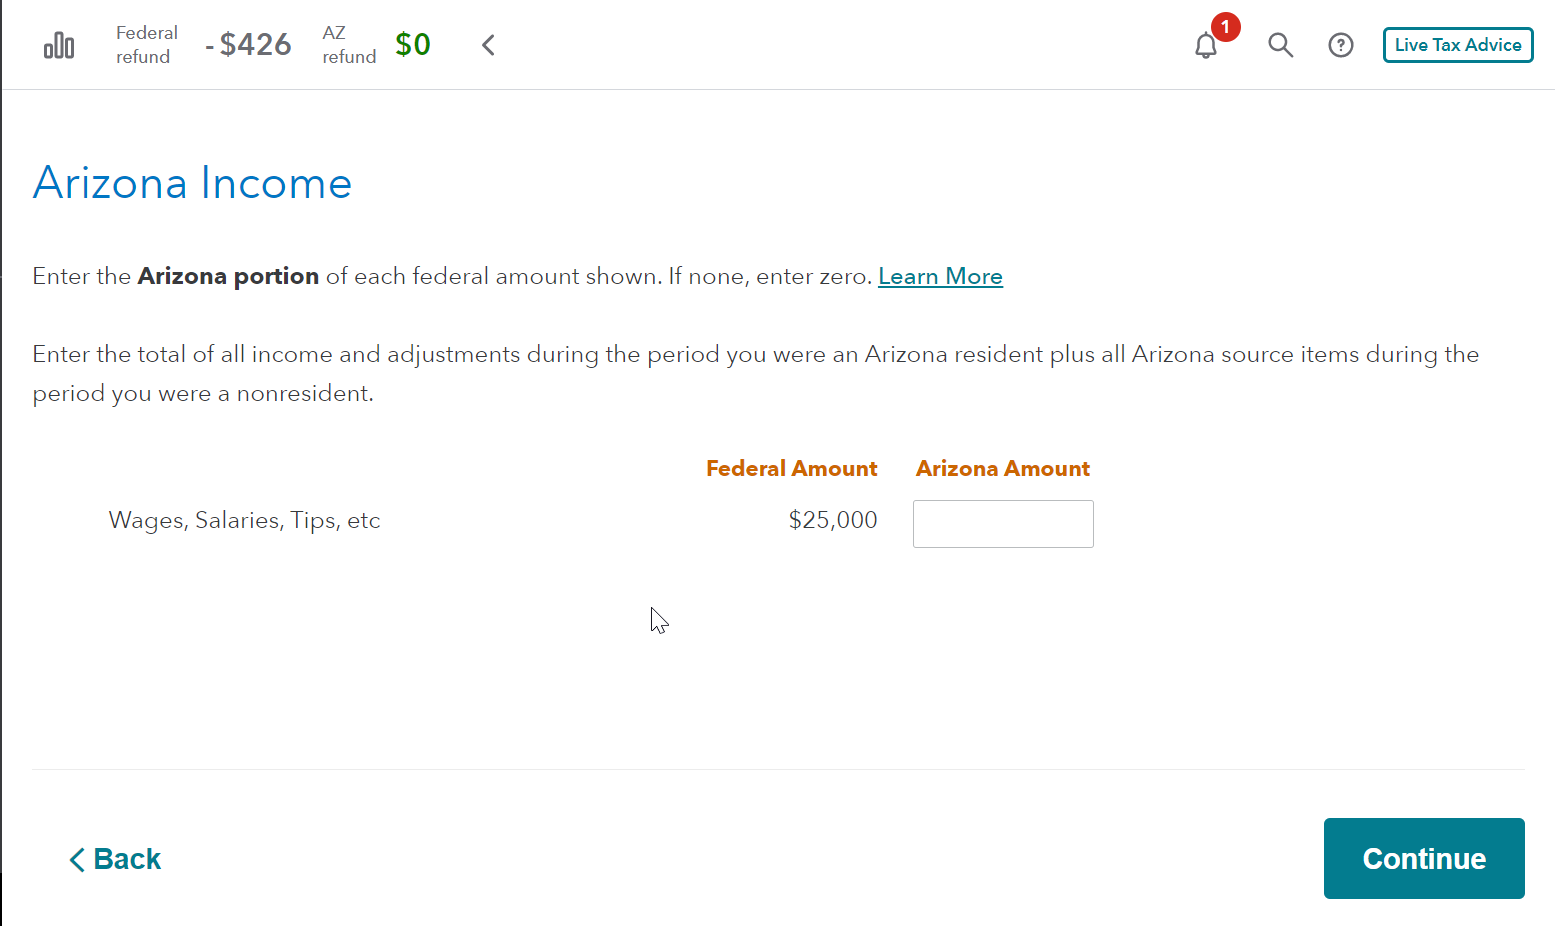The width and height of the screenshot is (1555, 926).
Task: Go back with the Back button
Action: click(x=115, y=859)
